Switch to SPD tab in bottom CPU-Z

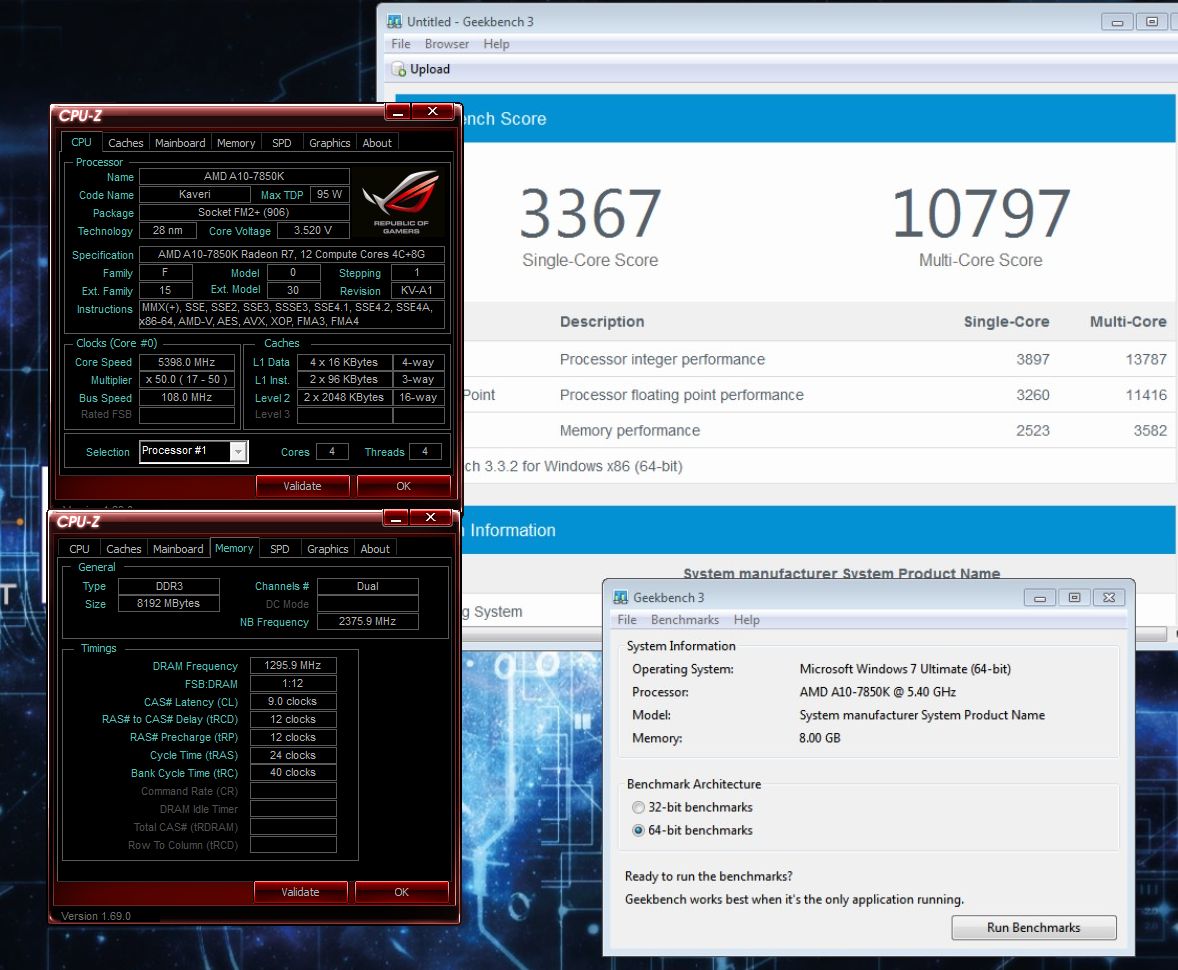pyautogui.click(x=279, y=549)
